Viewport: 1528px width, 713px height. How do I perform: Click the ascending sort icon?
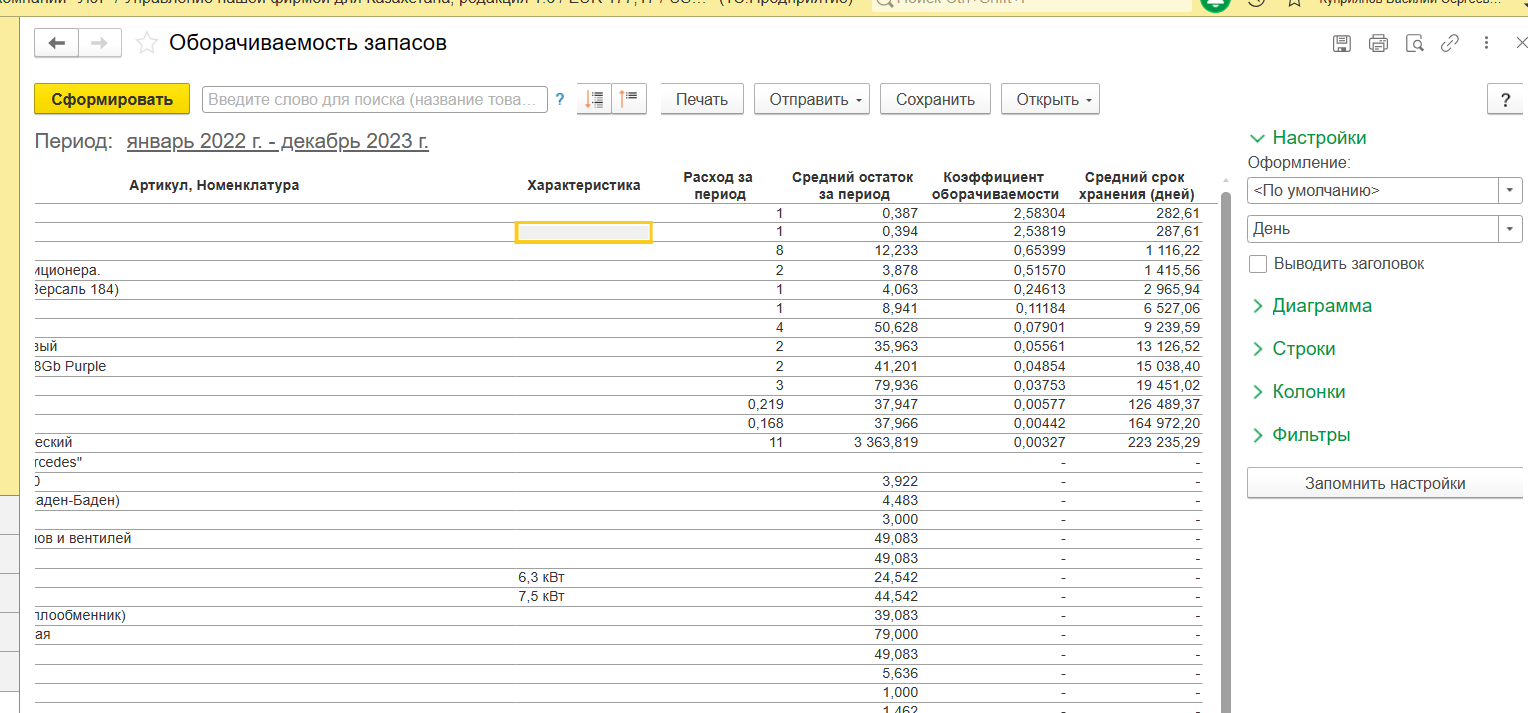[x=630, y=99]
